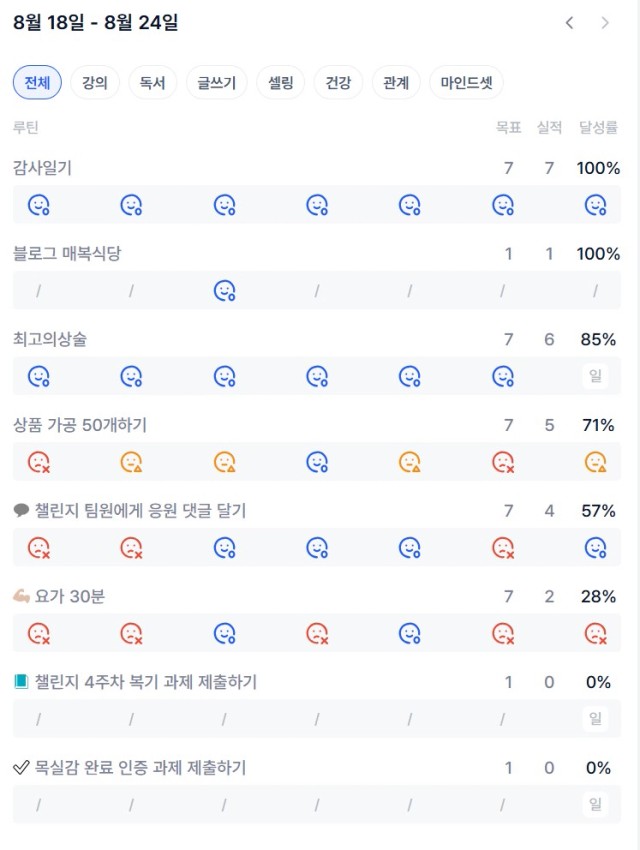Screen dimensions: 640x850
Task: Switch to the 독서 category tab
Action: 152,82
